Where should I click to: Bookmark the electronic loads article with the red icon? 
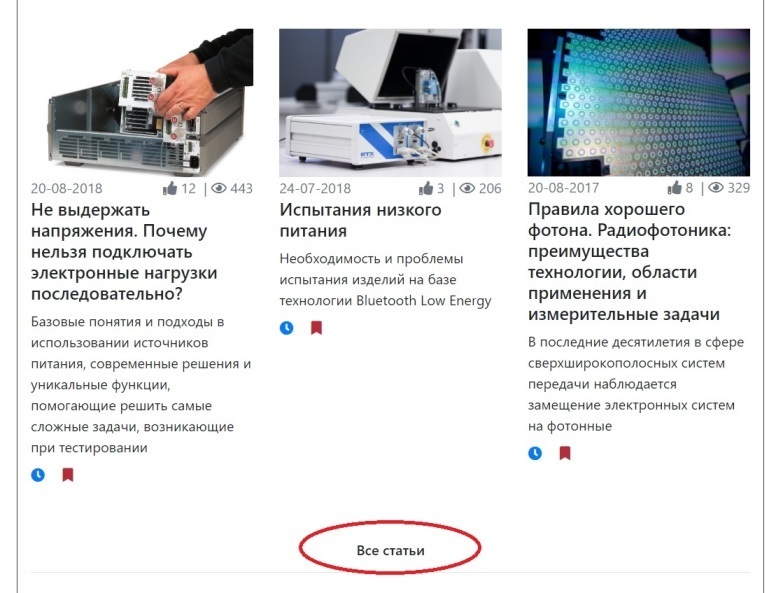click(x=68, y=474)
